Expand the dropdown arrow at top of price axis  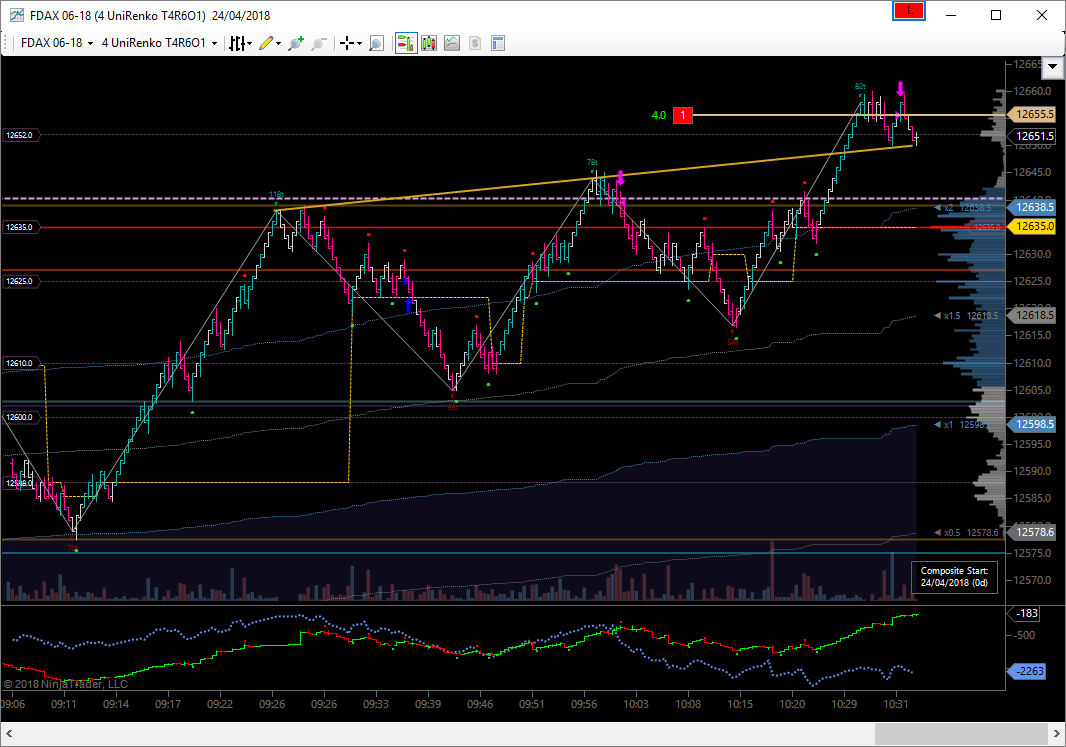[1052, 67]
